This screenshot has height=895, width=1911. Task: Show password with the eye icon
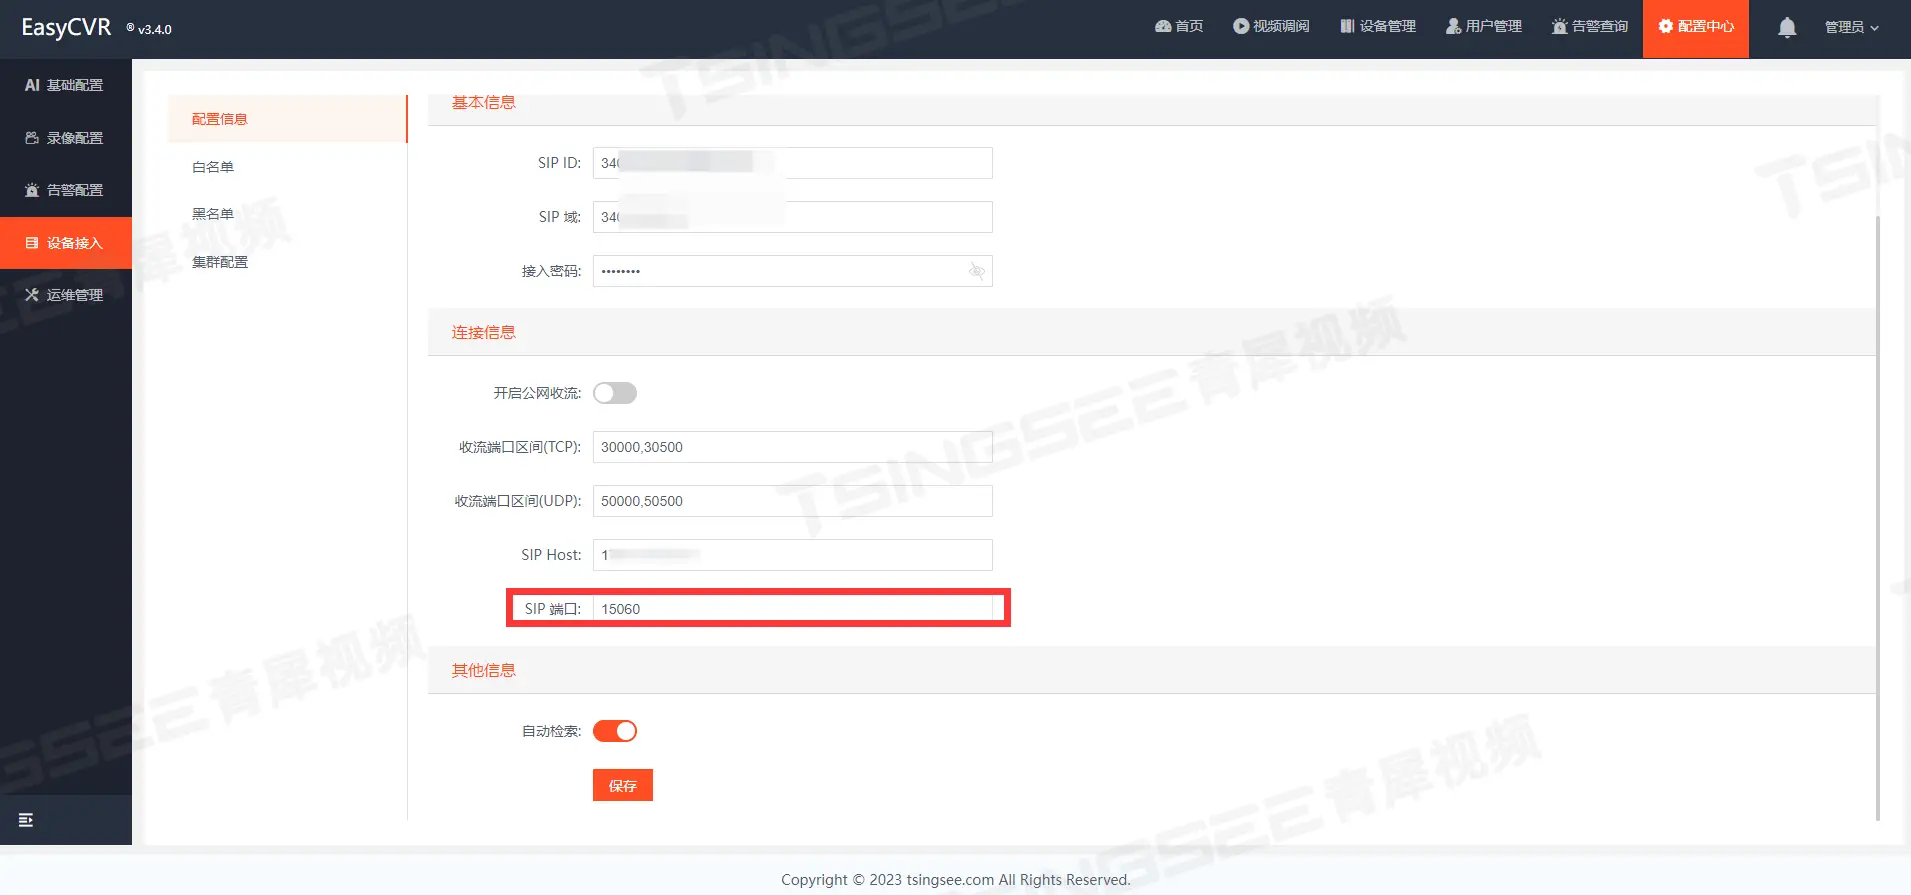[x=977, y=271]
